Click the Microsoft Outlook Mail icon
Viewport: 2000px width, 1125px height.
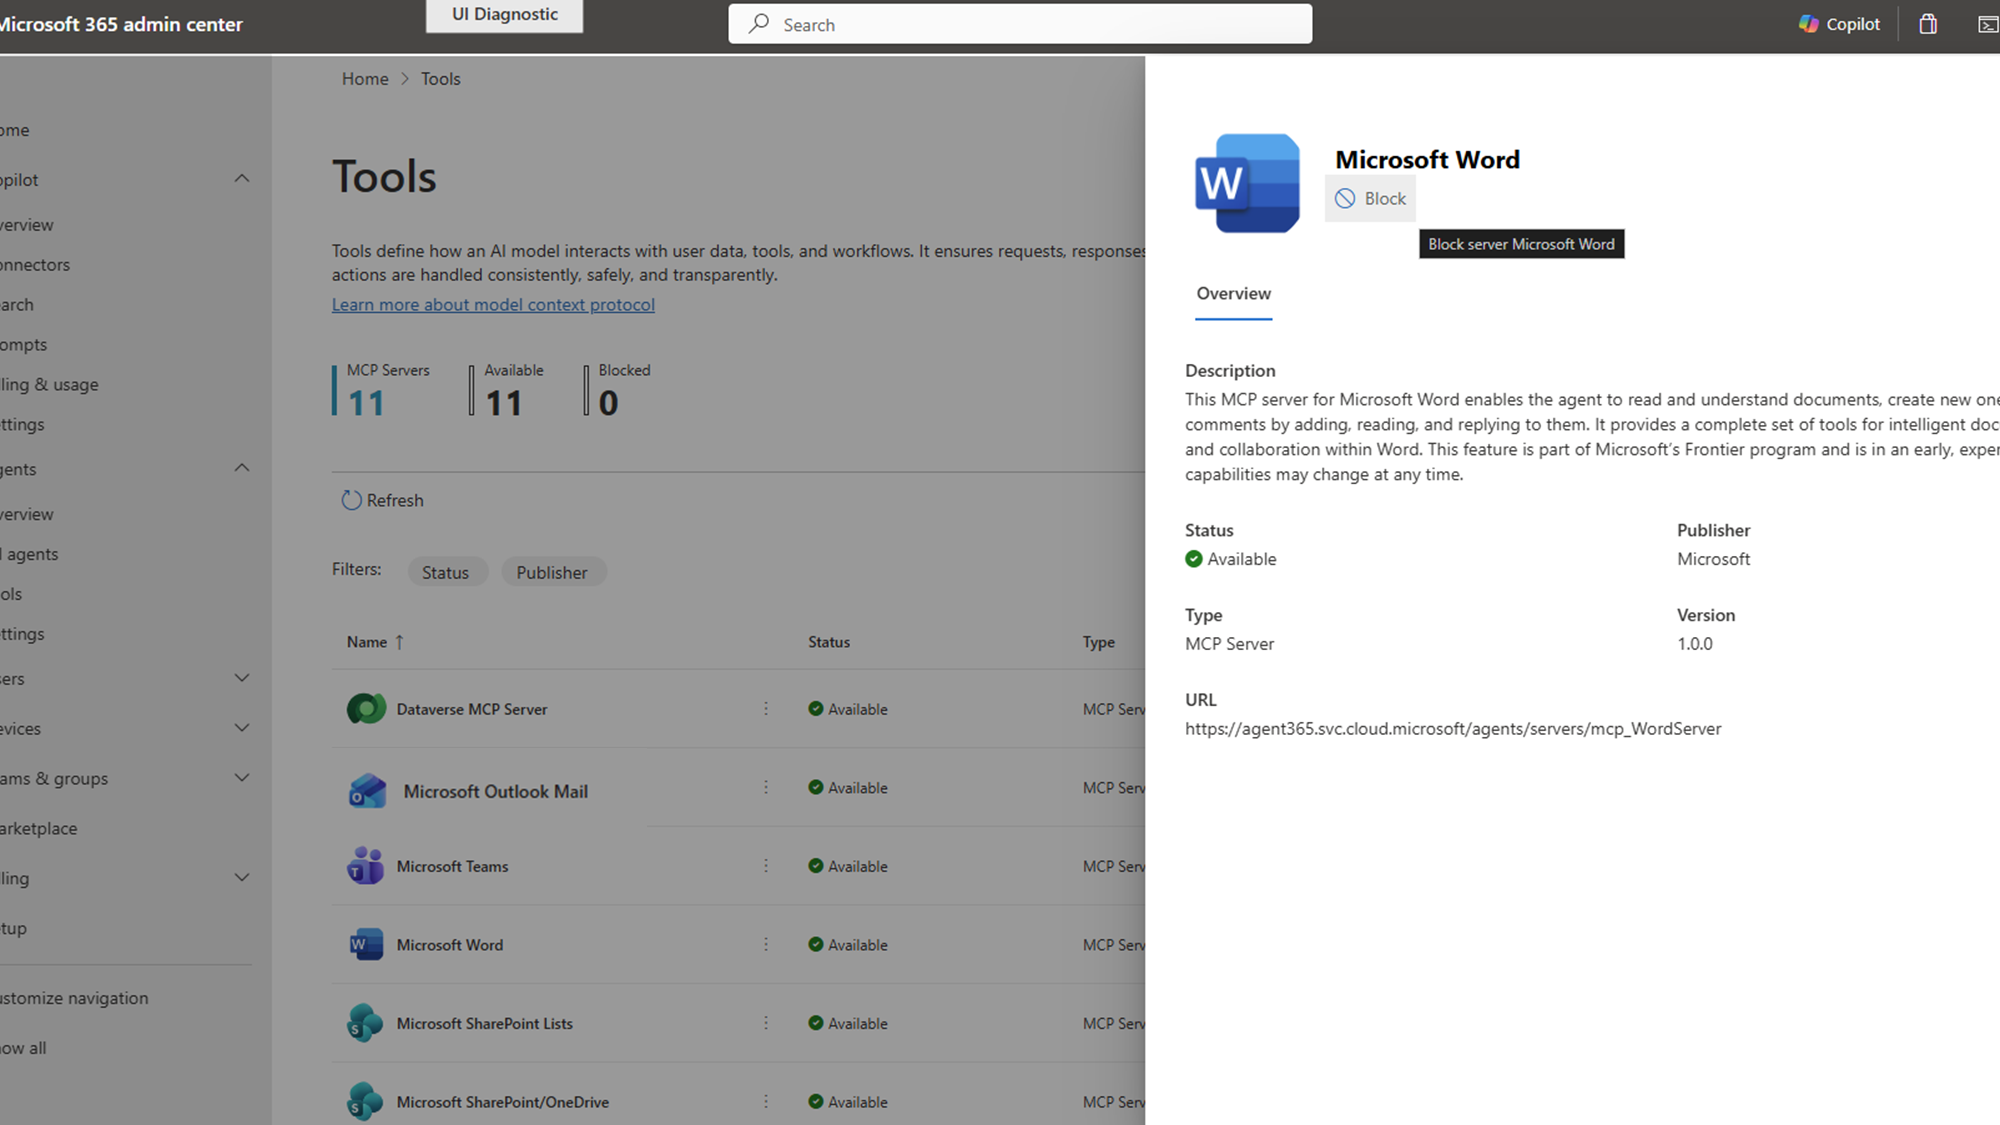tap(368, 790)
